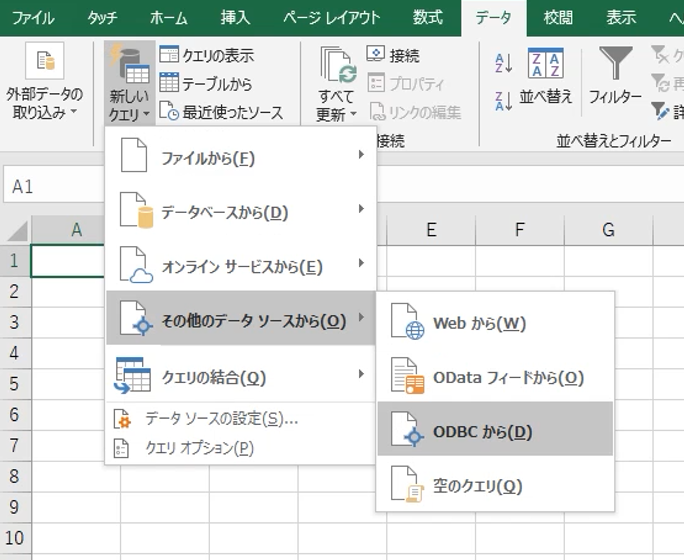Expand the オンライン サービスから submenu arrow
684x560 pixels.
coord(361,263)
